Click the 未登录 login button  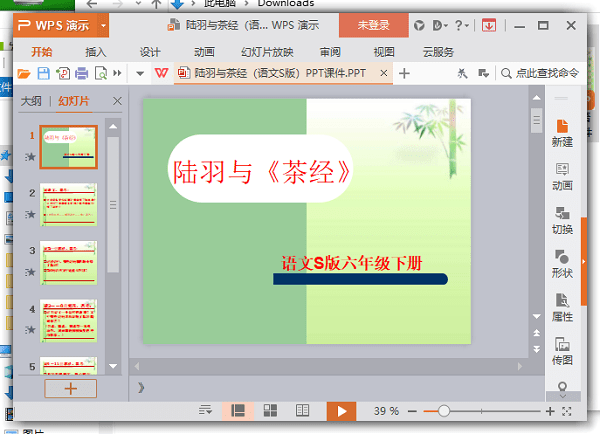tap(373, 26)
